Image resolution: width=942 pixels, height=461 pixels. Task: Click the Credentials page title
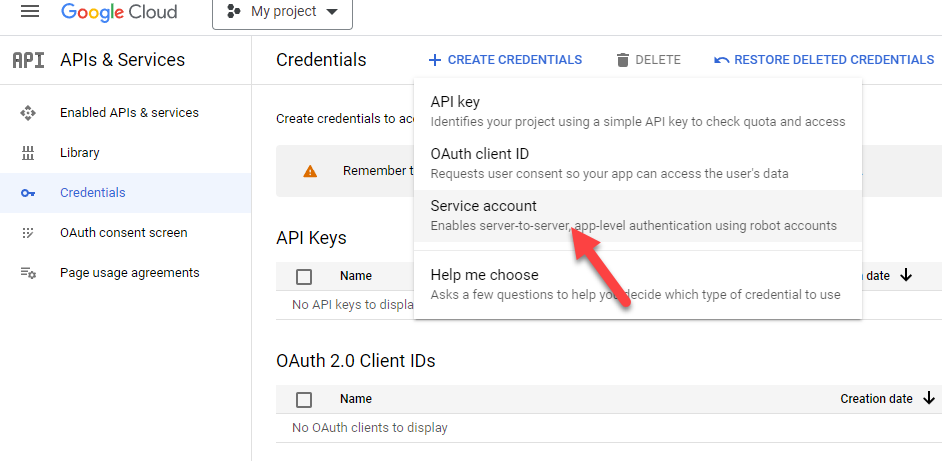(321, 60)
